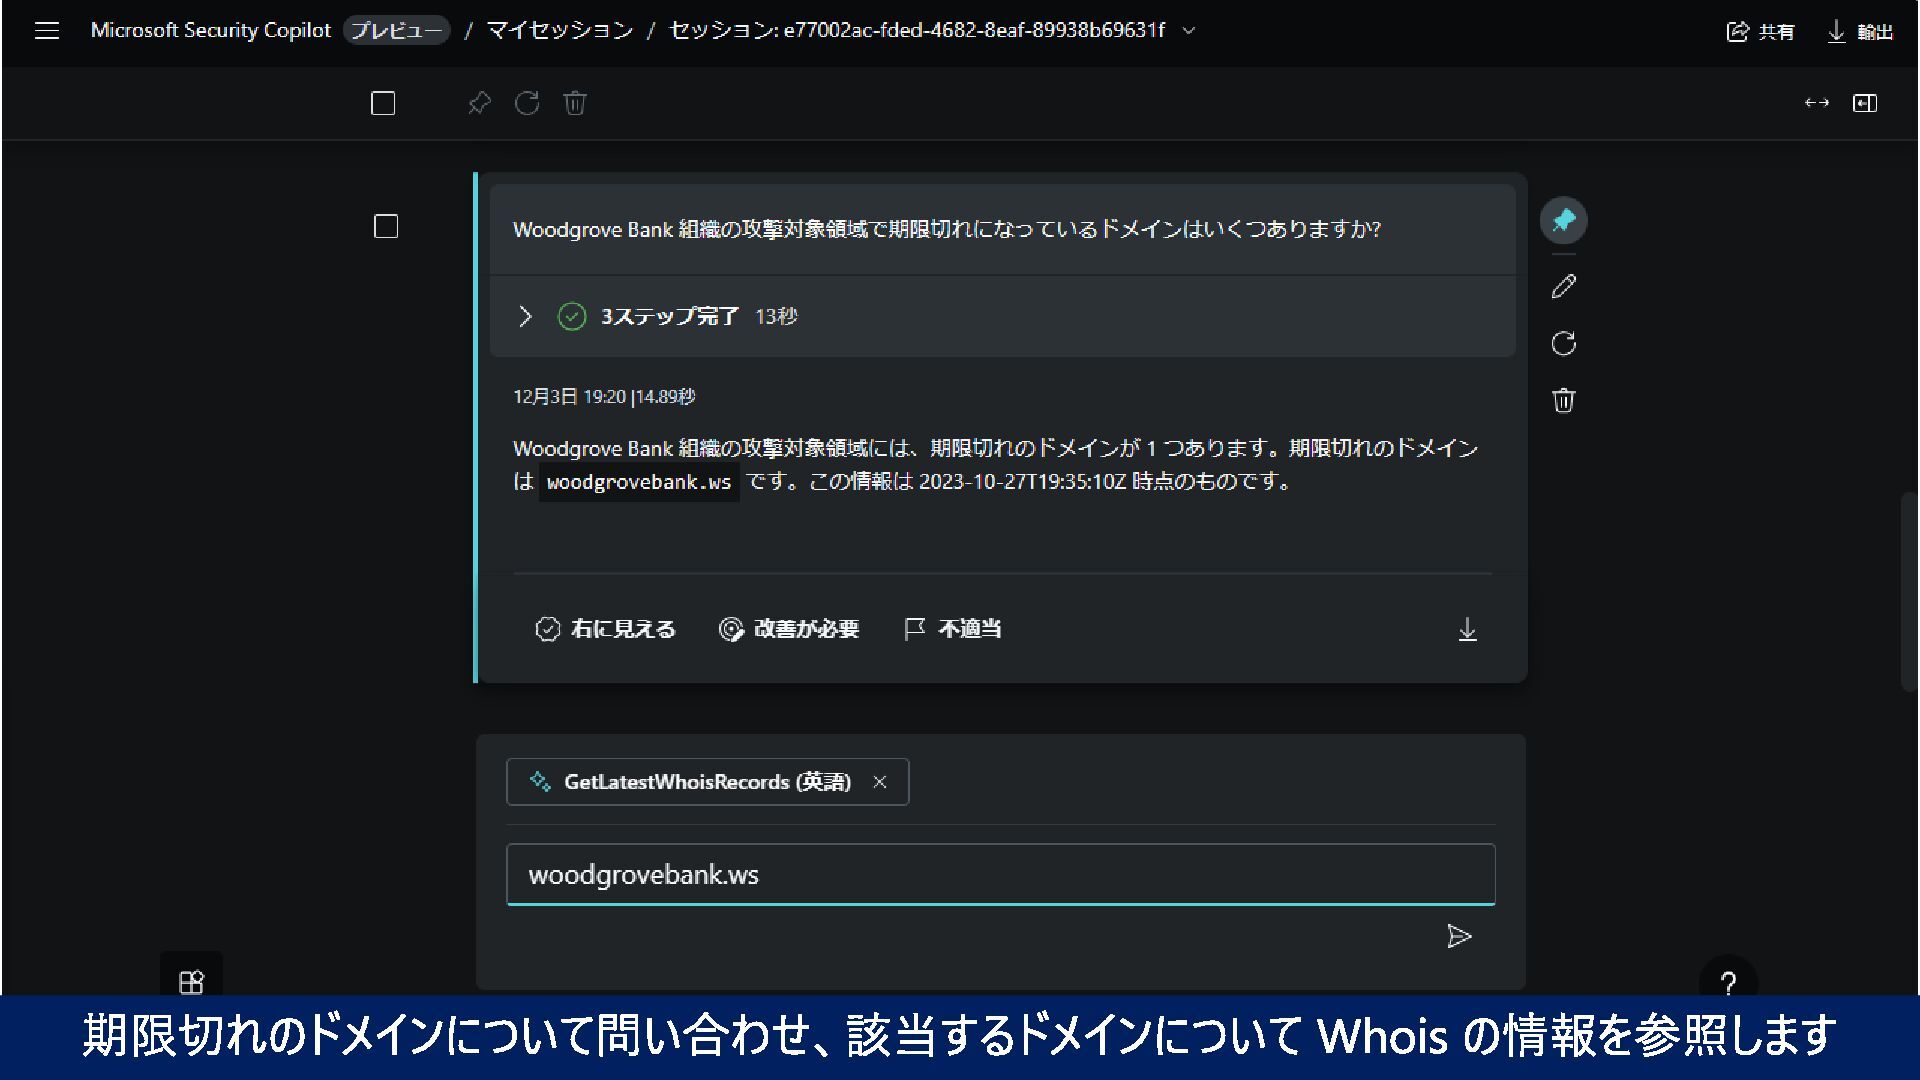Toggle the pin board side panel
The height and width of the screenshot is (1080, 1920).
[x=1865, y=103]
